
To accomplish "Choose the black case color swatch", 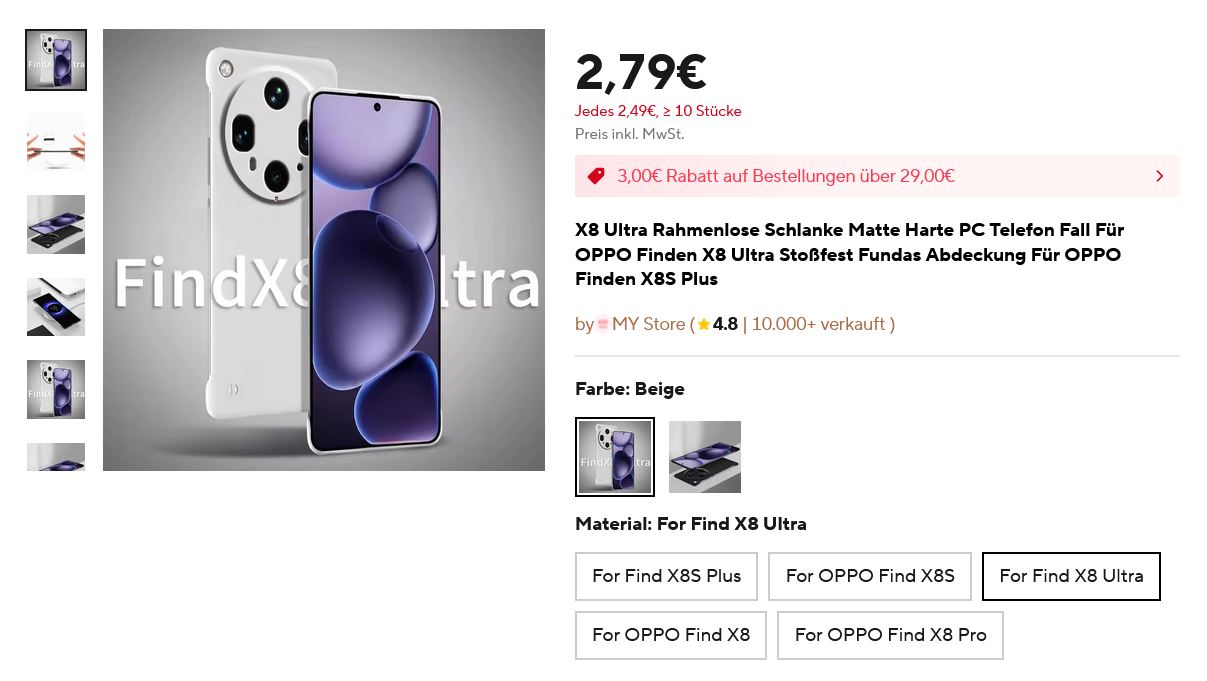I will point(705,457).
